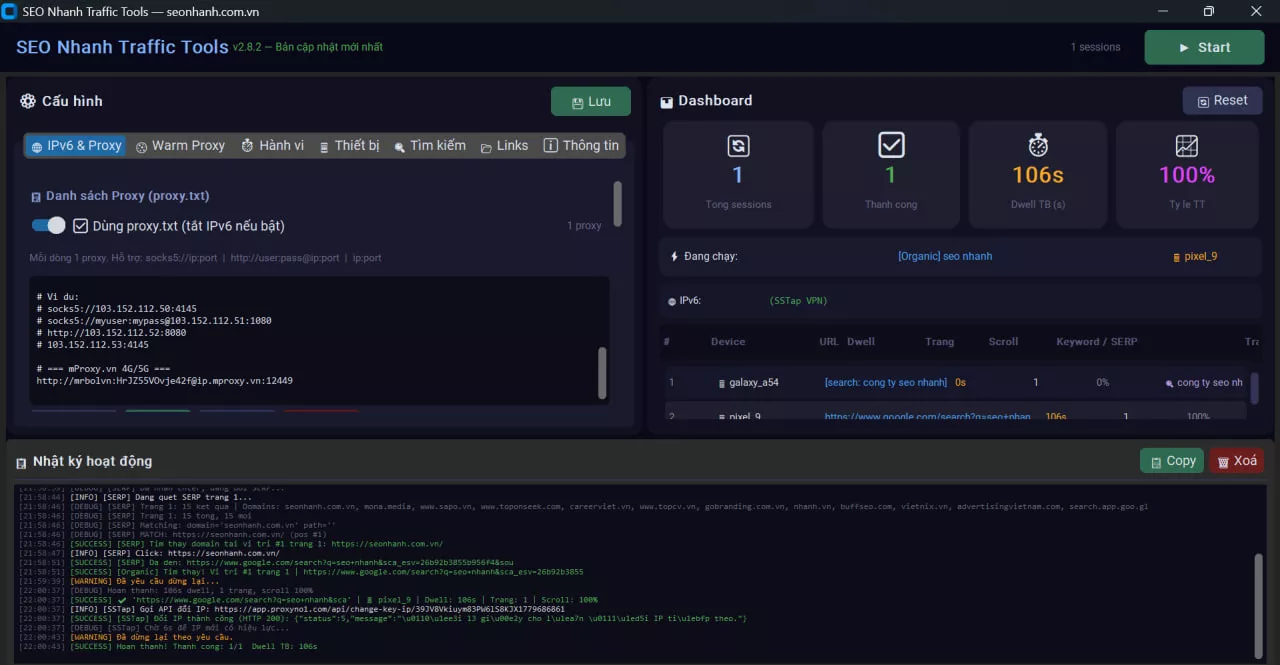This screenshot has height=665, width=1280.
Task: Click the checkmark icon above Thanh cong
Action: [x=891, y=146]
